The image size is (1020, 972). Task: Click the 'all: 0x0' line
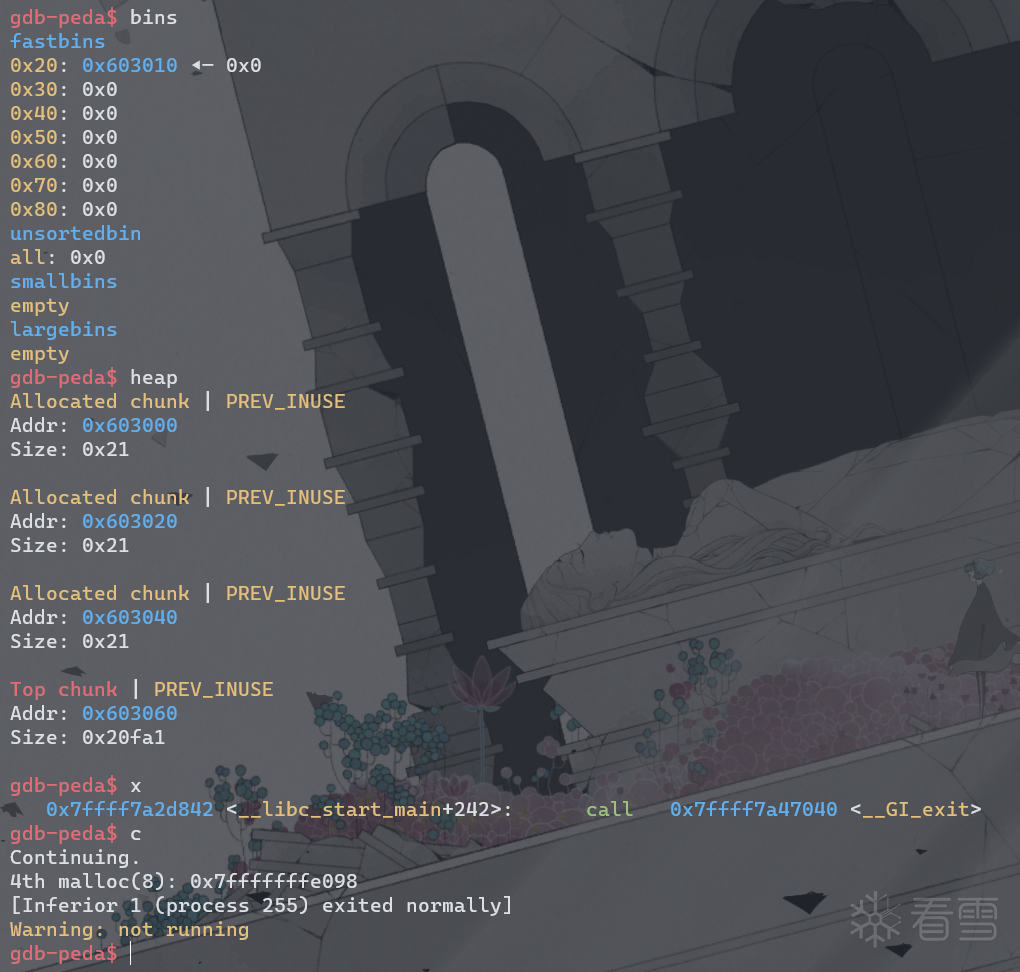[x=58, y=258]
